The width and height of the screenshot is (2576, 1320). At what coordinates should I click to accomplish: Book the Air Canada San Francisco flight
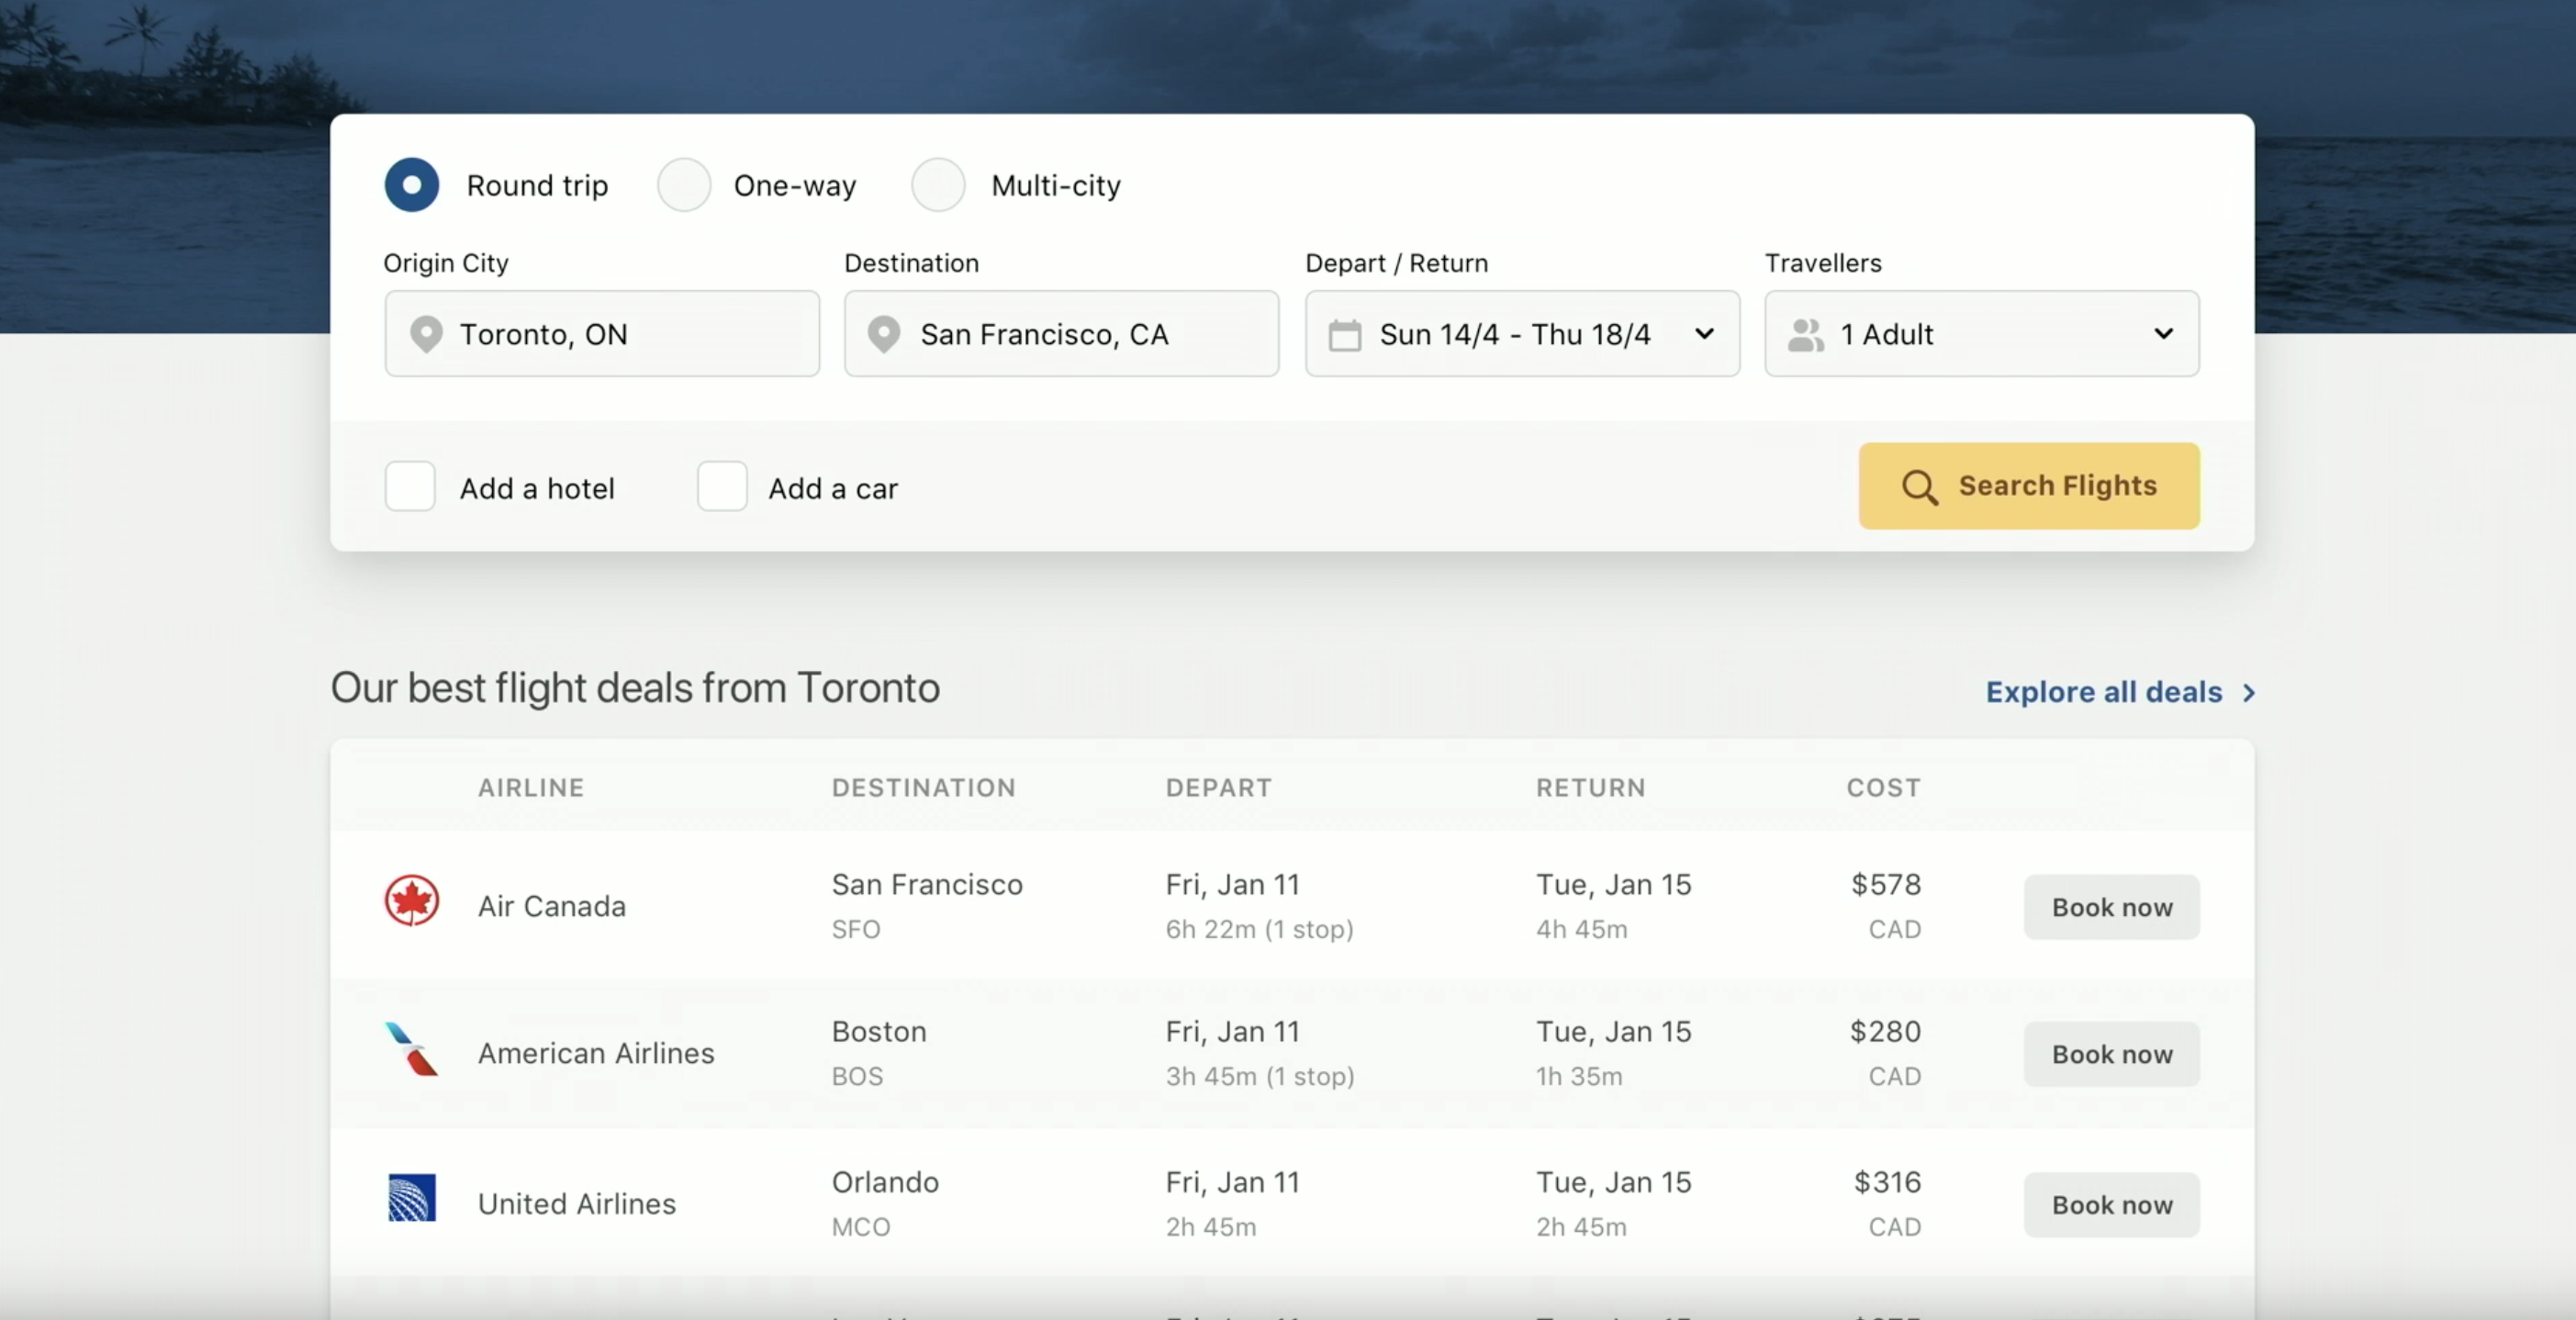[x=2111, y=907]
